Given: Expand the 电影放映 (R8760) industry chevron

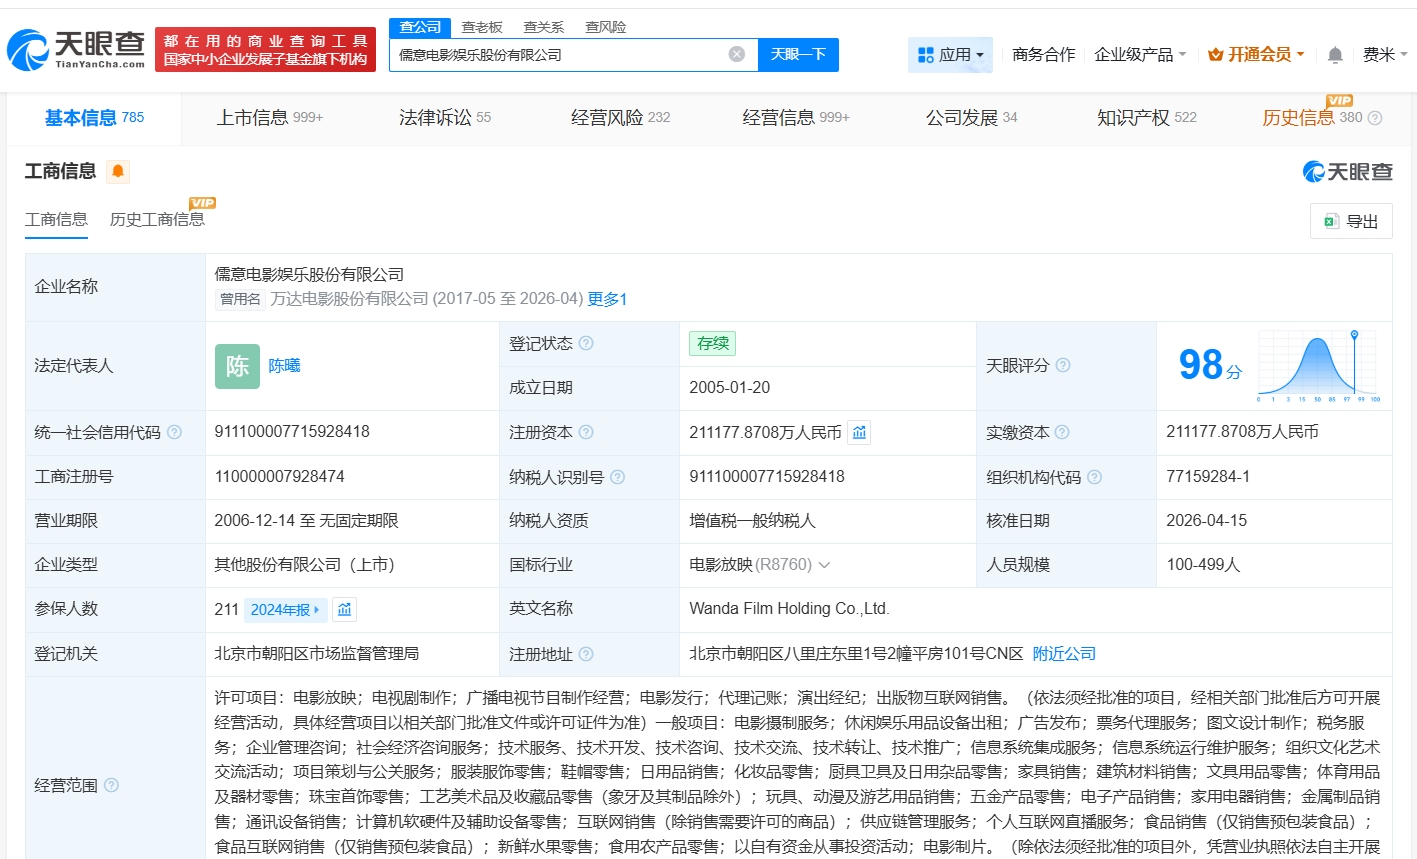Looking at the screenshot, I should click(824, 565).
